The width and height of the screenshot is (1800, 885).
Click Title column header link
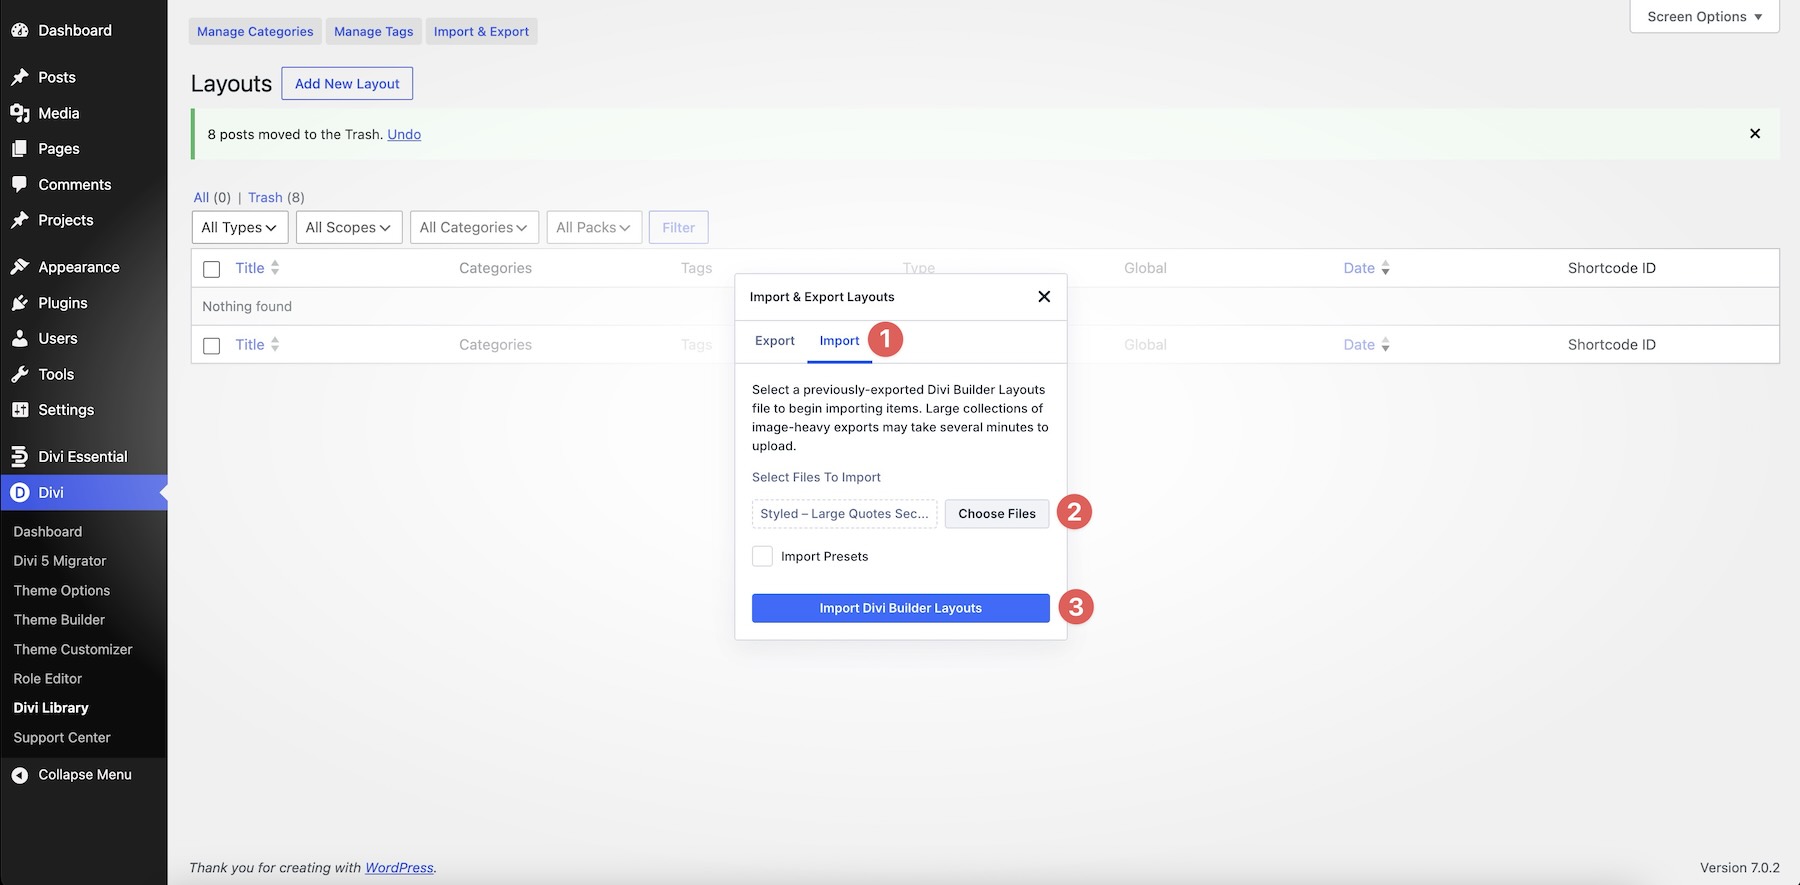(250, 268)
